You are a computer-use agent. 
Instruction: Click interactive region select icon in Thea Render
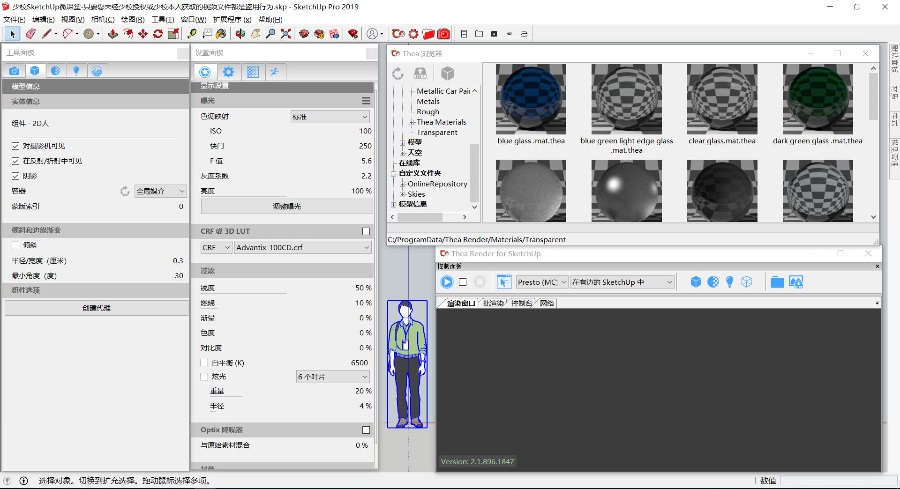pos(503,282)
